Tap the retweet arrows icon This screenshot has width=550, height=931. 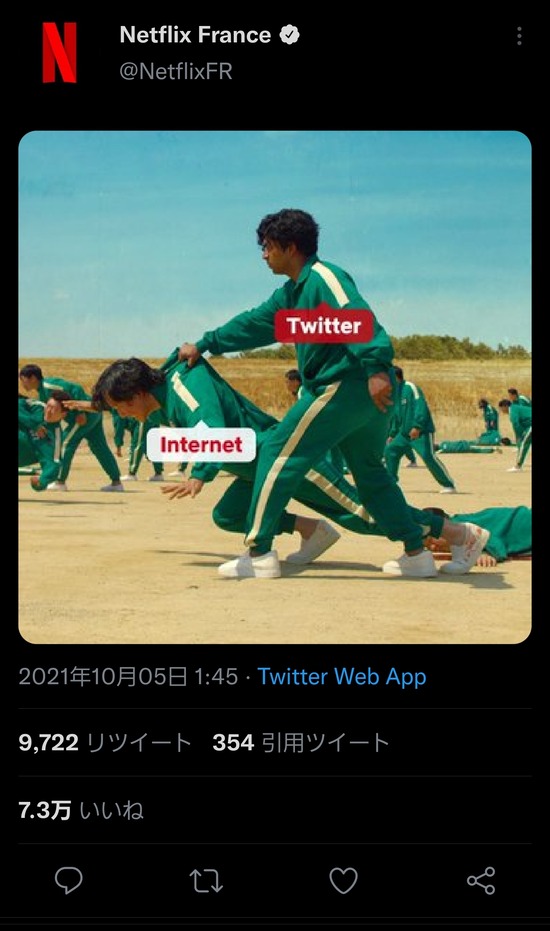(x=206, y=881)
